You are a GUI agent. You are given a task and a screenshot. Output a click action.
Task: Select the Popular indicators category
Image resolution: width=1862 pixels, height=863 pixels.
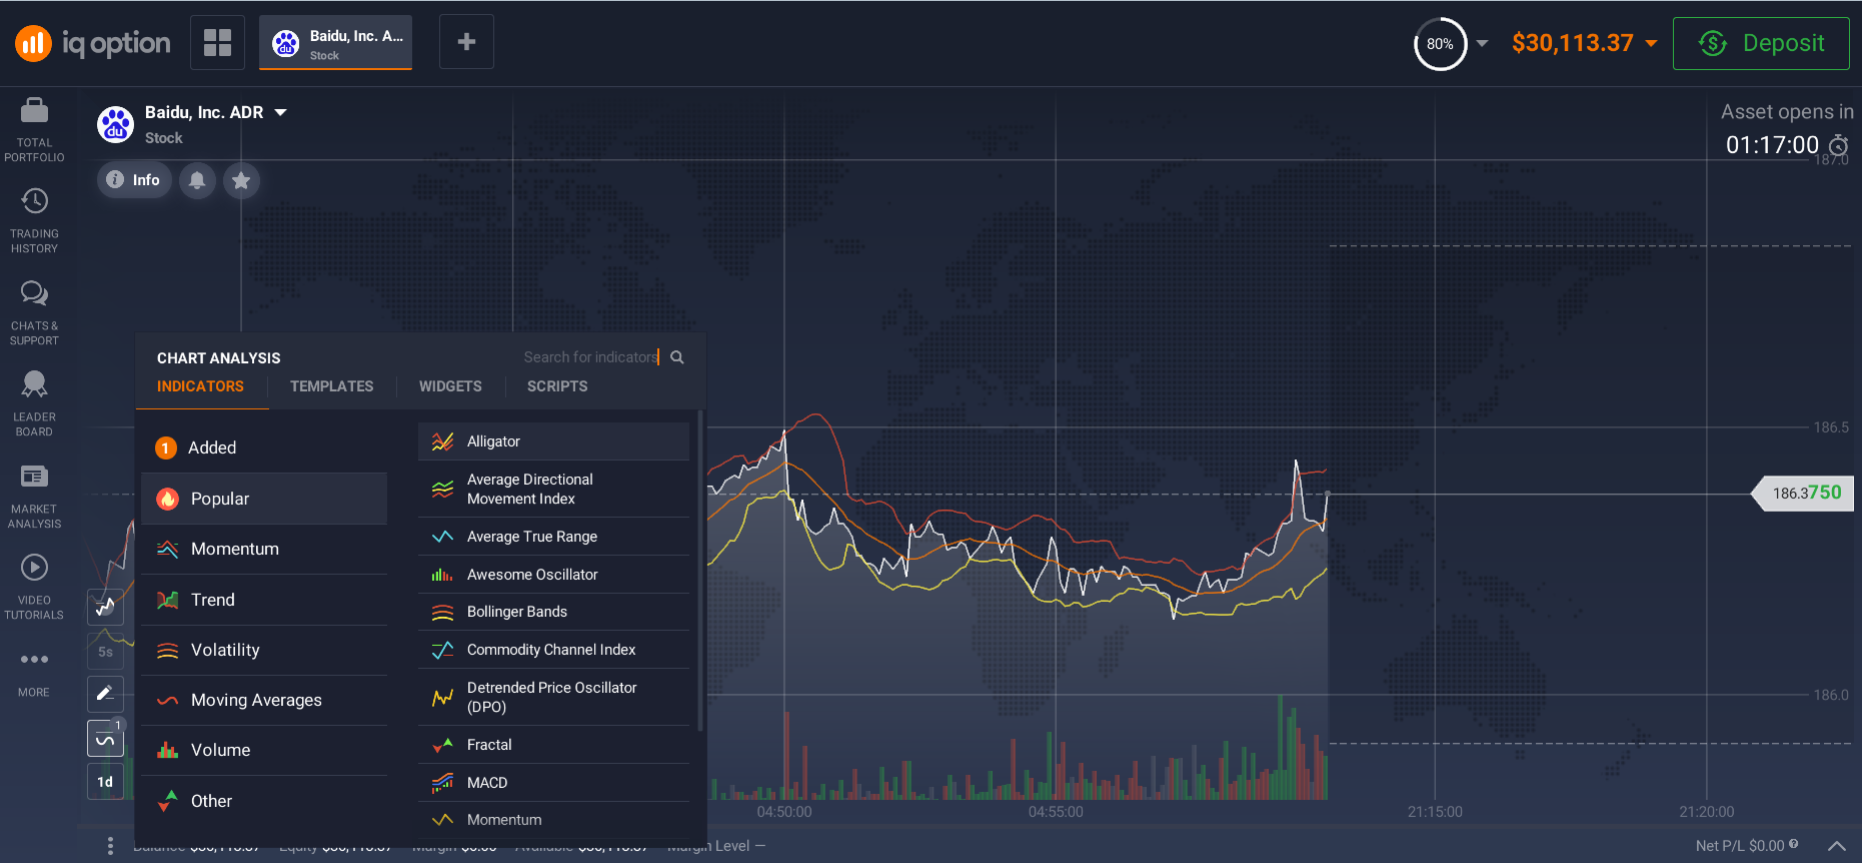coord(264,499)
